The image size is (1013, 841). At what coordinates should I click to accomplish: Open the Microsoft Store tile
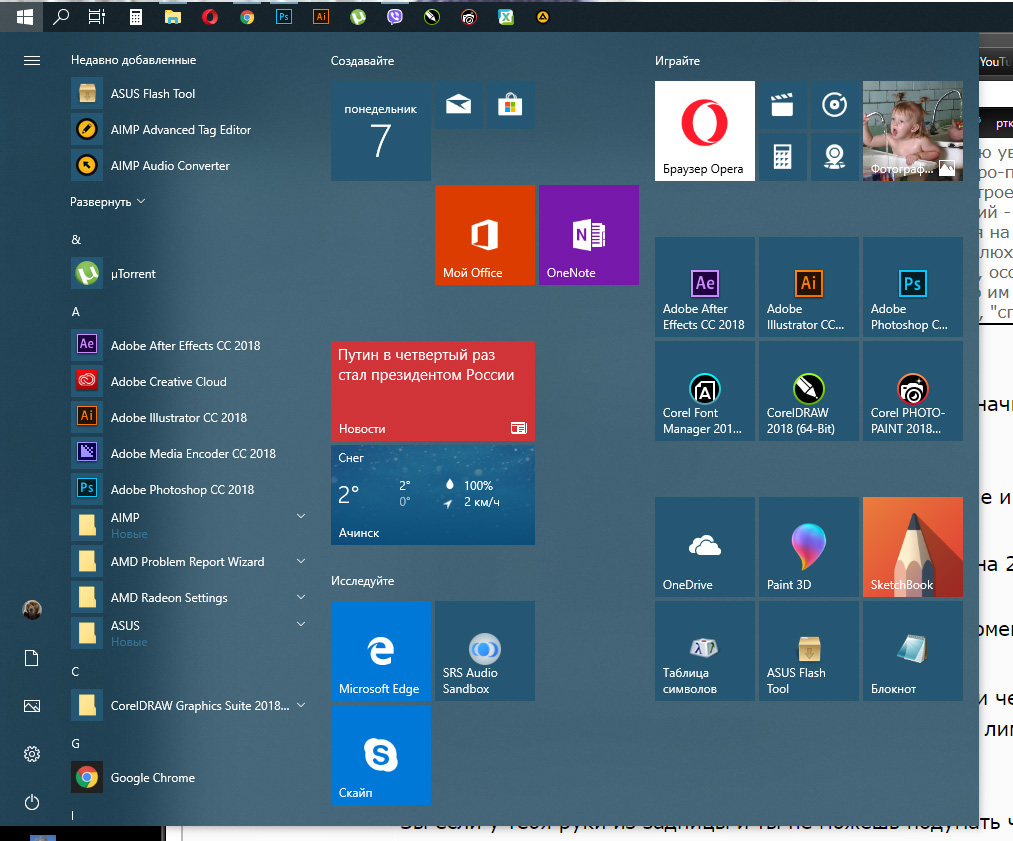coord(510,105)
